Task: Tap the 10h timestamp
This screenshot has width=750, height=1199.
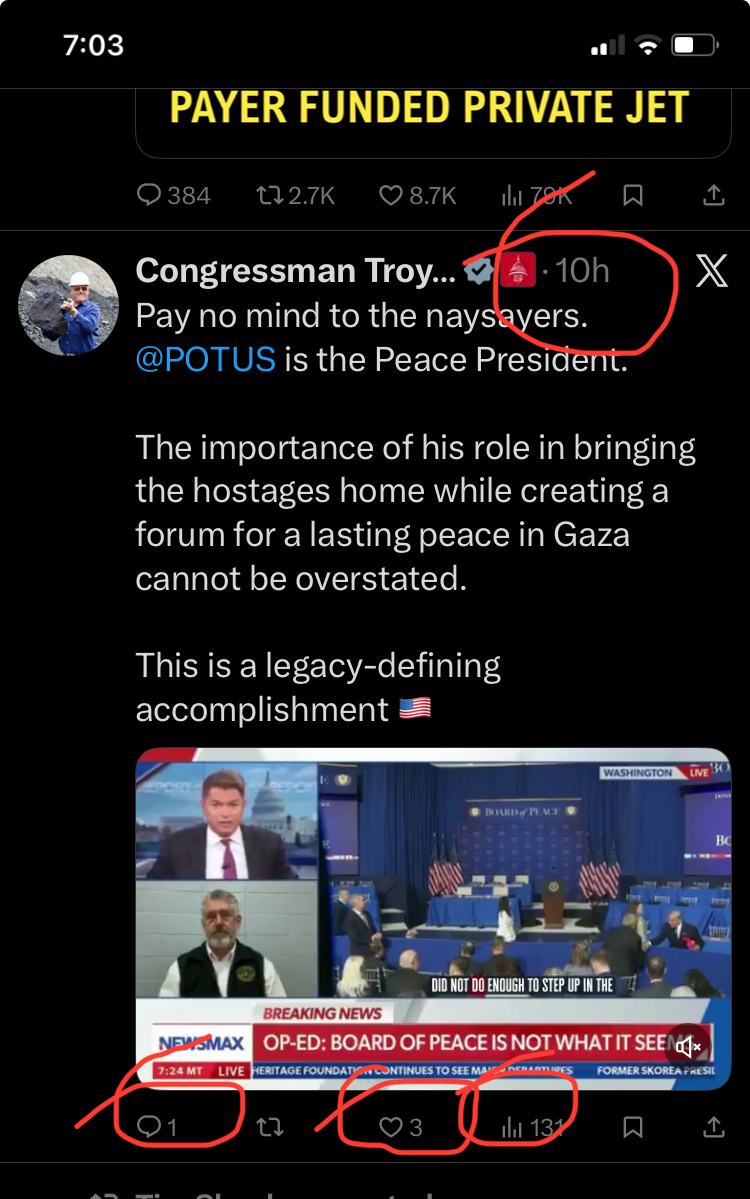Action: [x=581, y=270]
